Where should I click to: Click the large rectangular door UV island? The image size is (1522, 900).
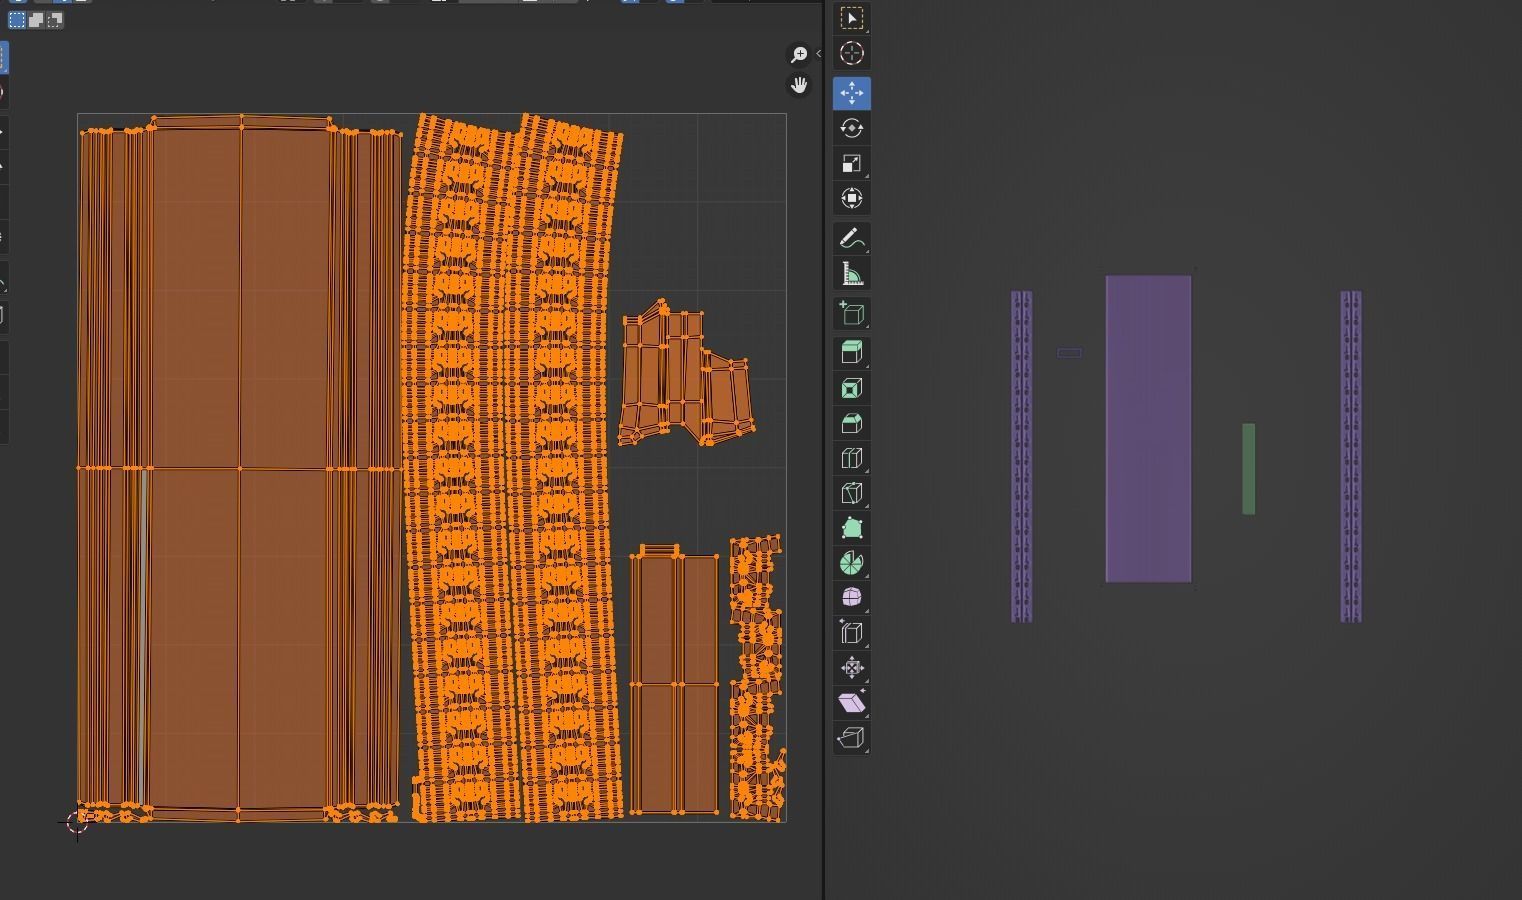[240, 468]
